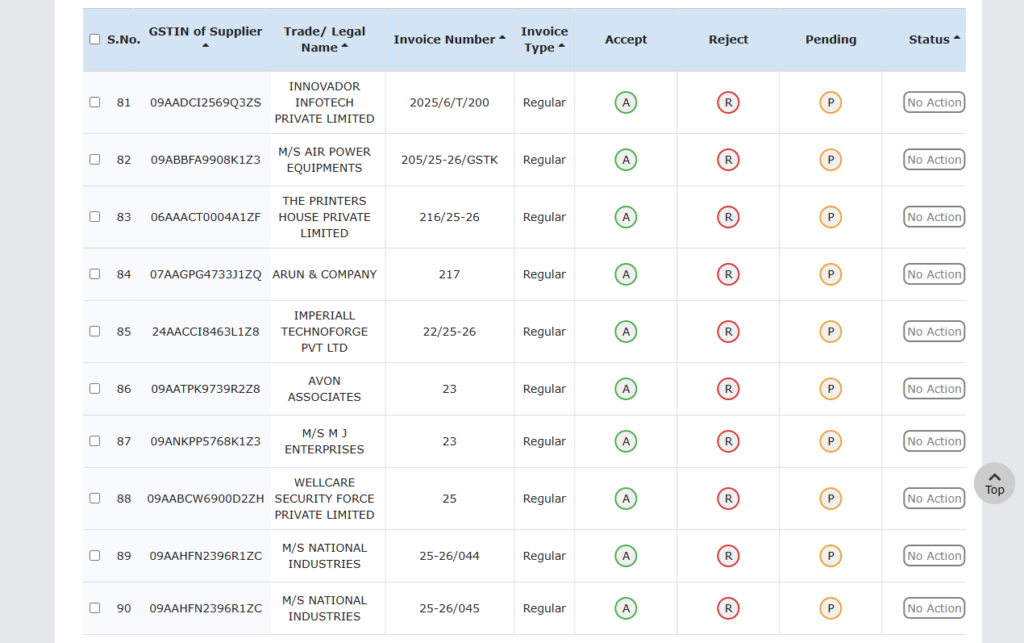Click the No Action status for row 84

934,274
